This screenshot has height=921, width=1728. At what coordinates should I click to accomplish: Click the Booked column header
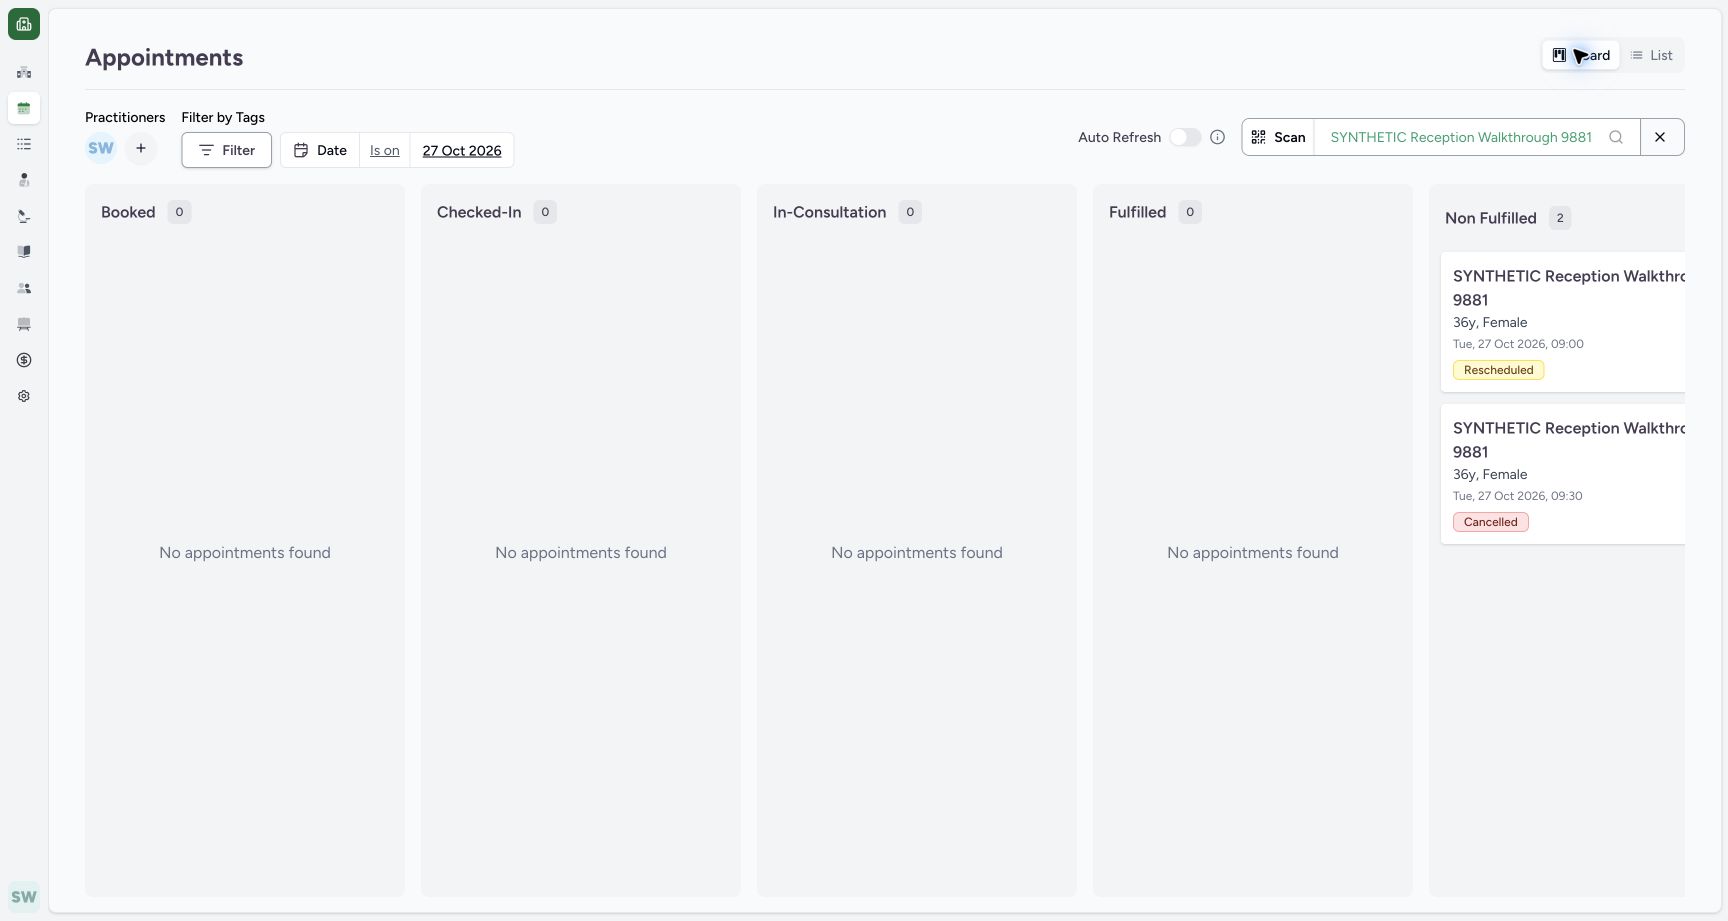tap(128, 212)
